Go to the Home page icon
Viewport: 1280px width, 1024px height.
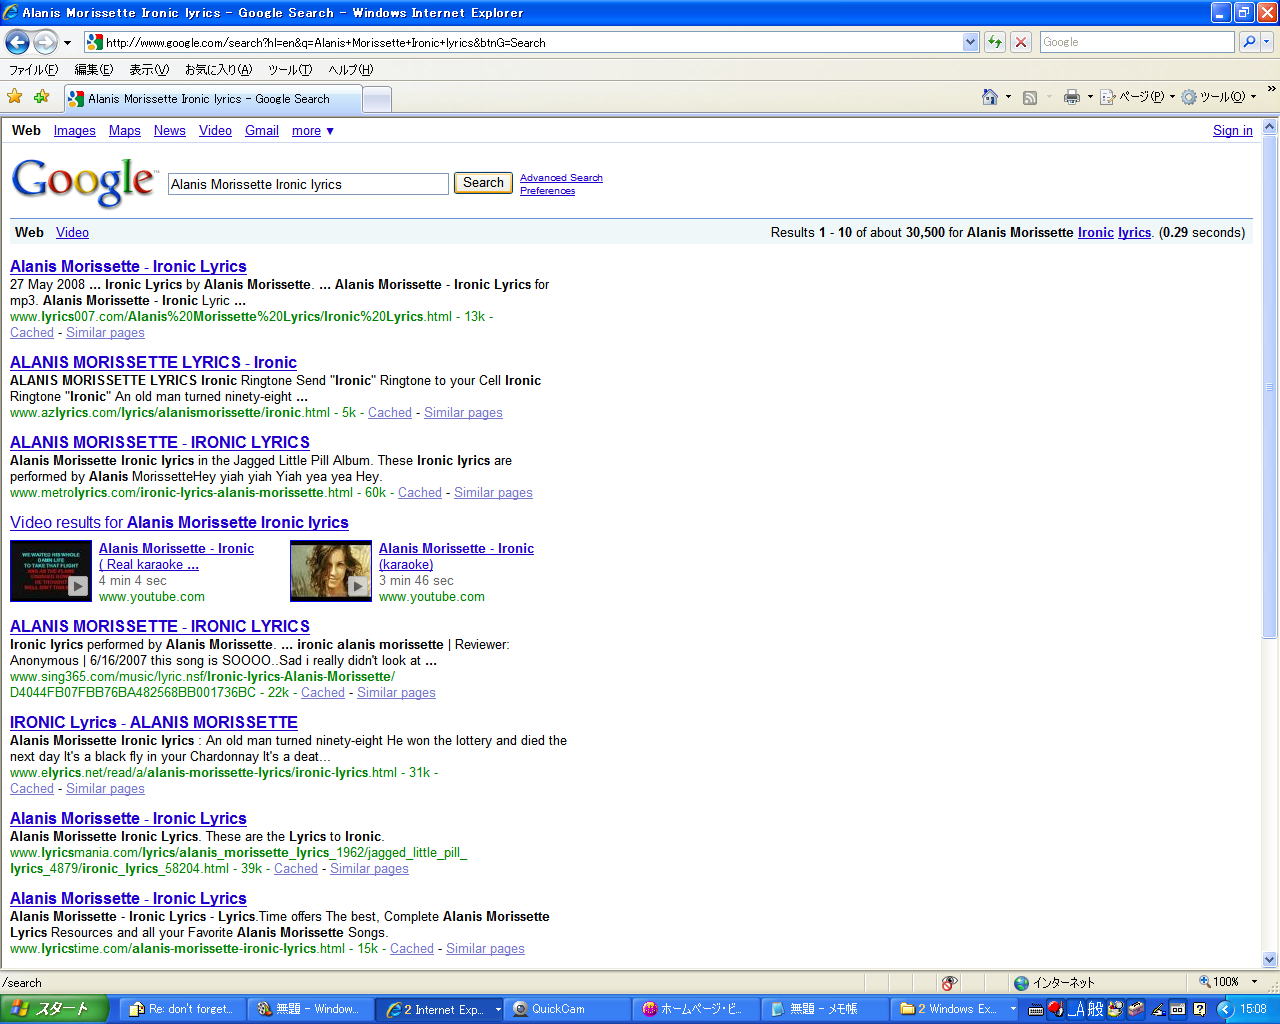coord(989,97)
